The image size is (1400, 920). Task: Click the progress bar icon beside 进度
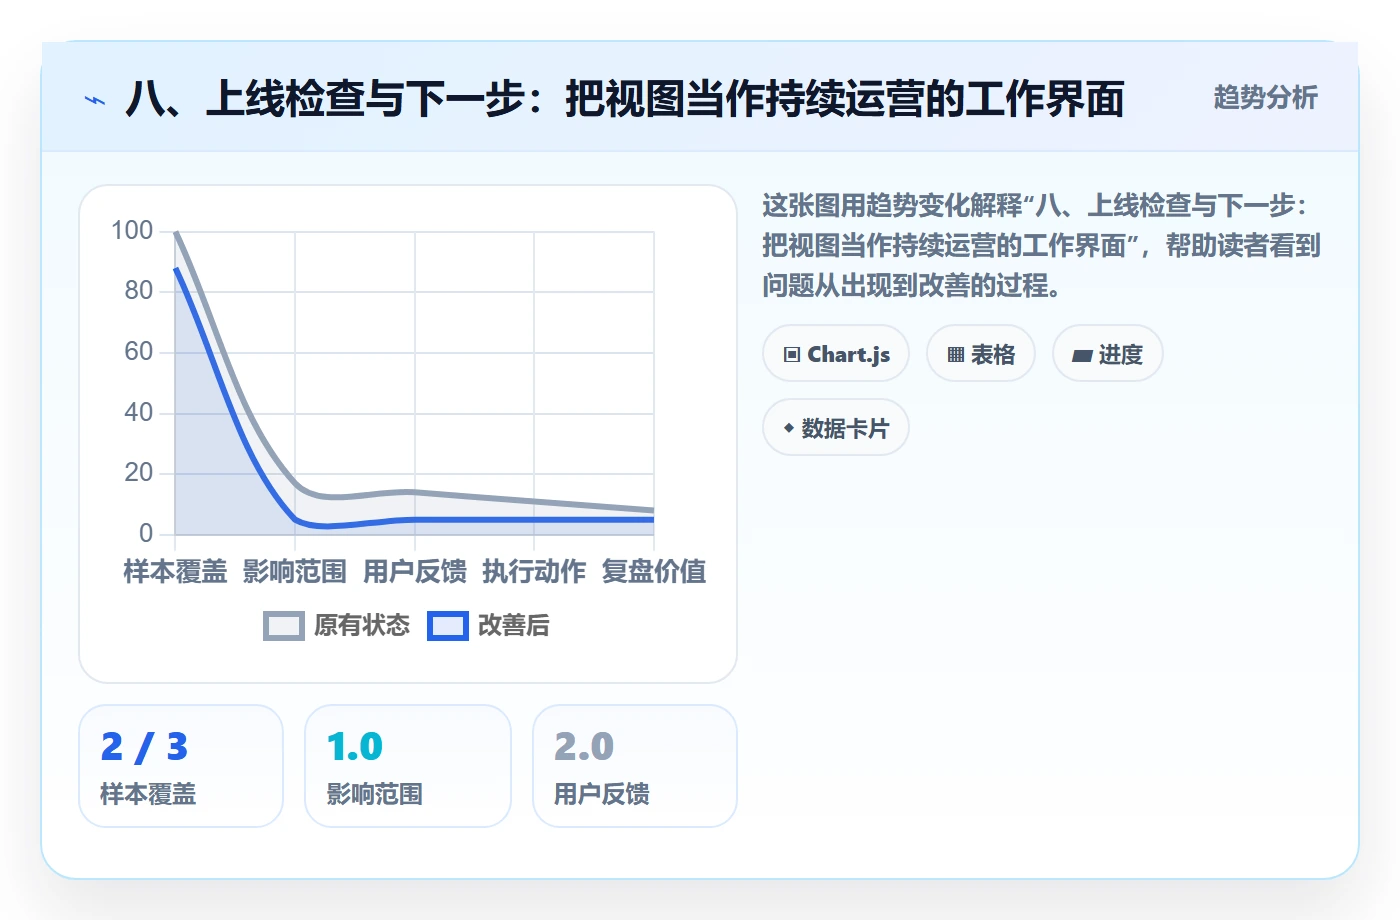pyautogui.click(x=1082, y=355)
